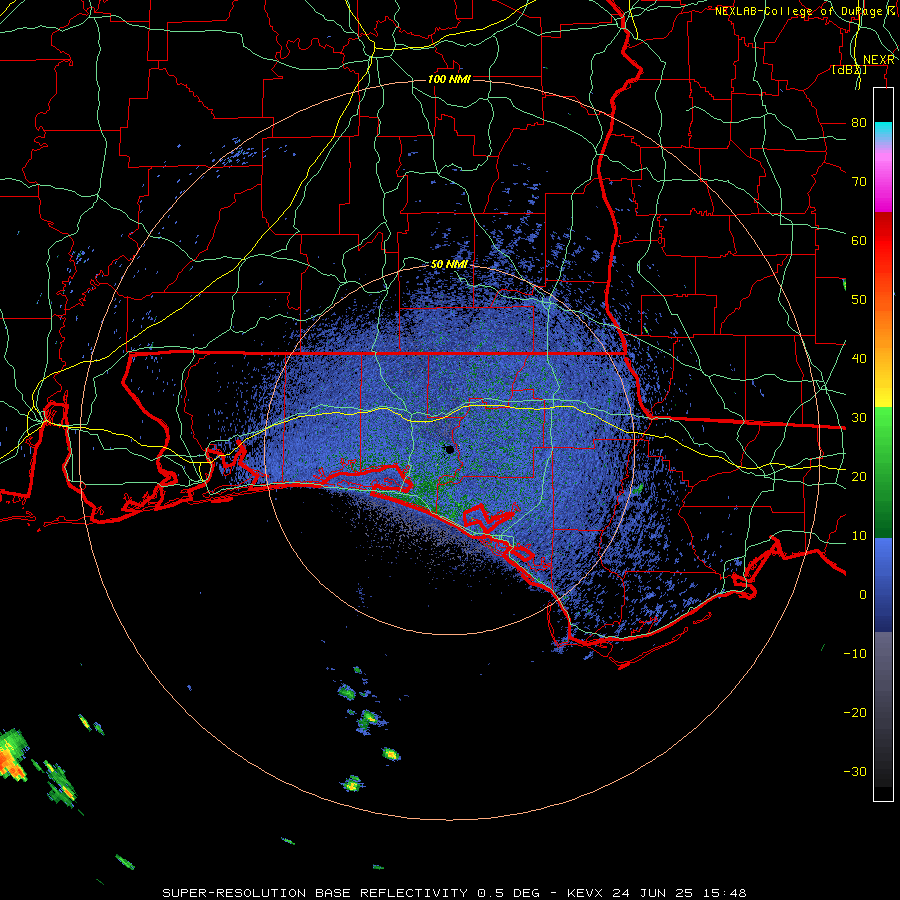
Task: Click the 100 NMI range ring label
Action: pyautogui.click(x=449, y=79)
